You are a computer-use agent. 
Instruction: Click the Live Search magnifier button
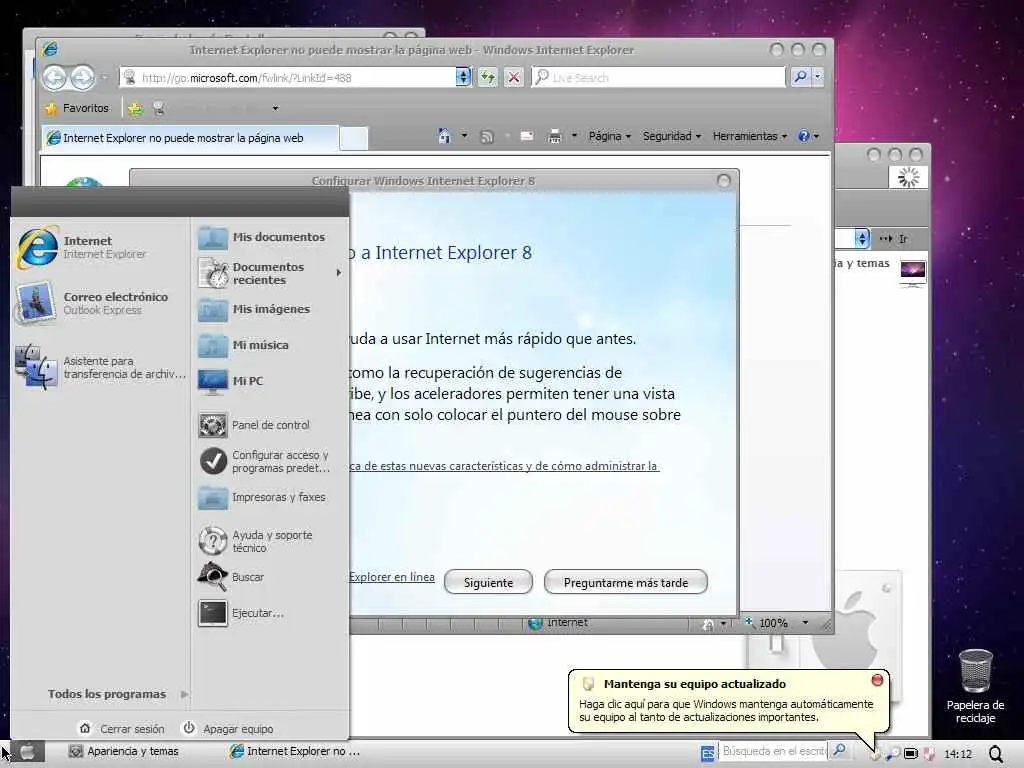[800, 77]
